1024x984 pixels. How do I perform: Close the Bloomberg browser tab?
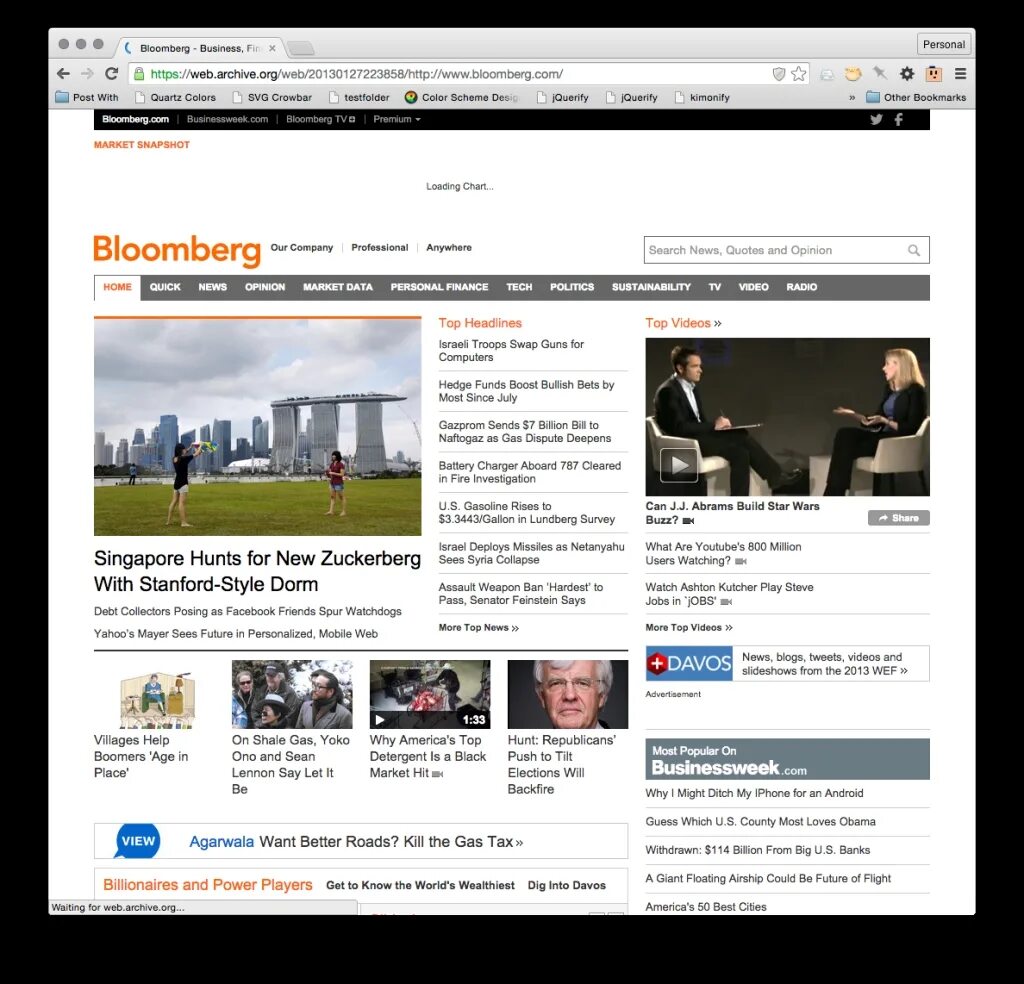point(272,48)
